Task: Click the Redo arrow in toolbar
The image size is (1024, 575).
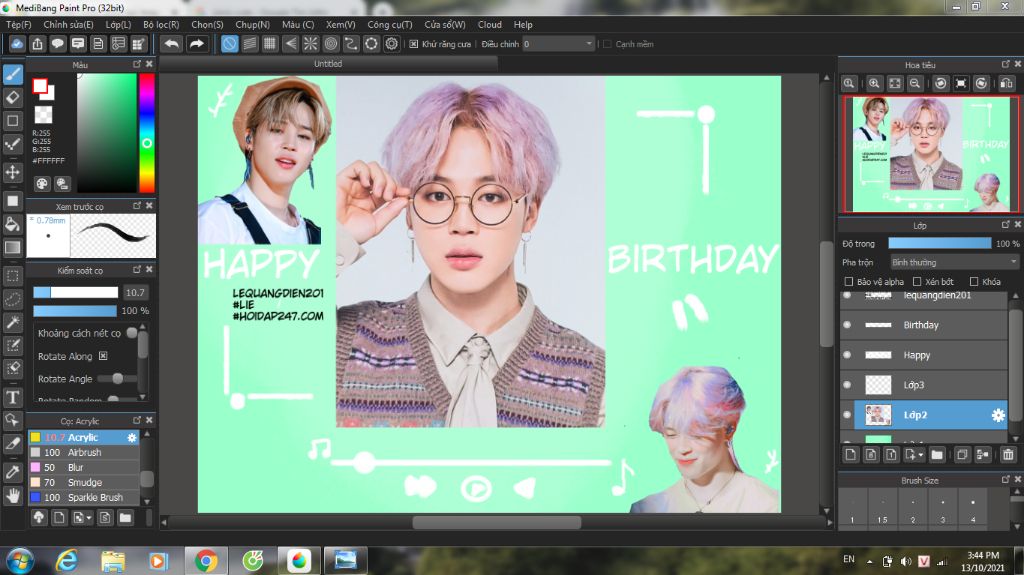Action: click(197, 44)
